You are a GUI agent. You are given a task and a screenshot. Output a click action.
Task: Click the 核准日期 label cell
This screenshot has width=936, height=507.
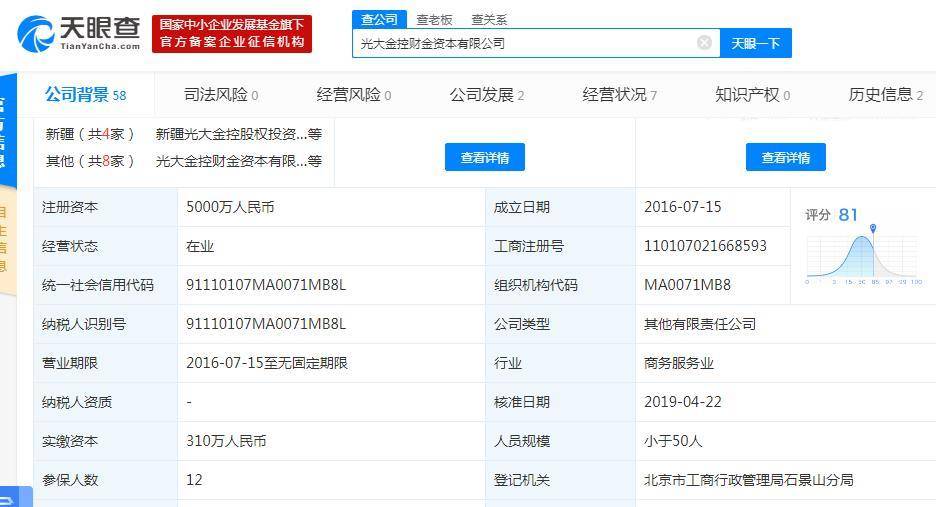(561, 402)
